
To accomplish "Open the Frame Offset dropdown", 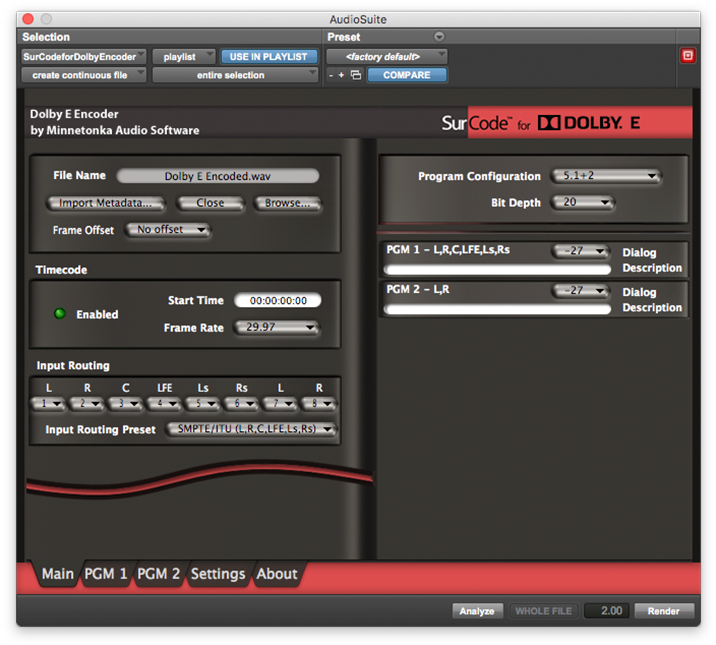I will 168,230.
